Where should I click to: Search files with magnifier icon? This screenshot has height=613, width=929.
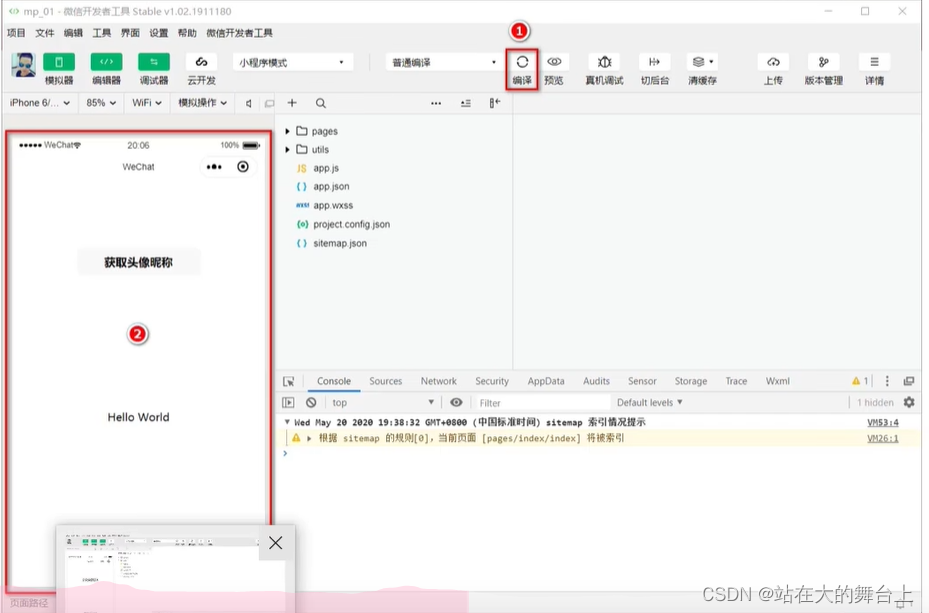pos(321,103)
